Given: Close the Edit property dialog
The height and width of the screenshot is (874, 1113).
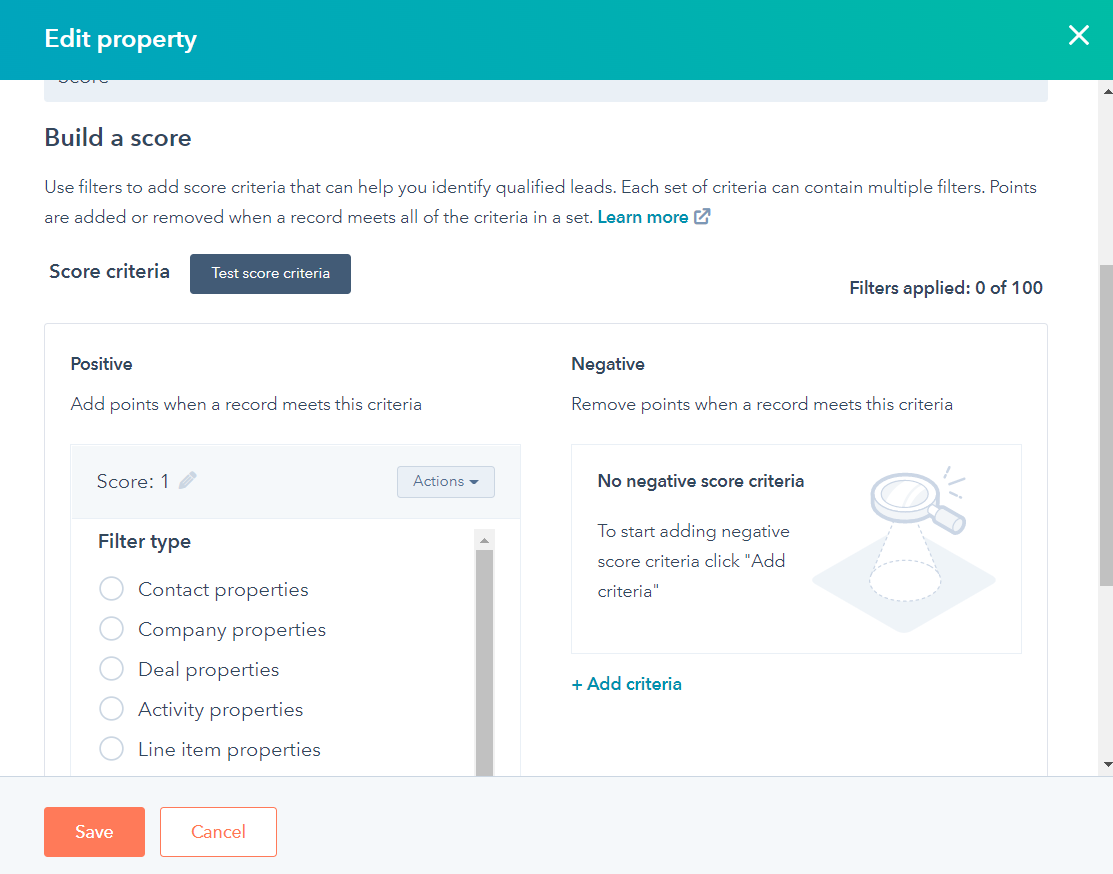Looking at the screenshot, I should [1078, 35].
